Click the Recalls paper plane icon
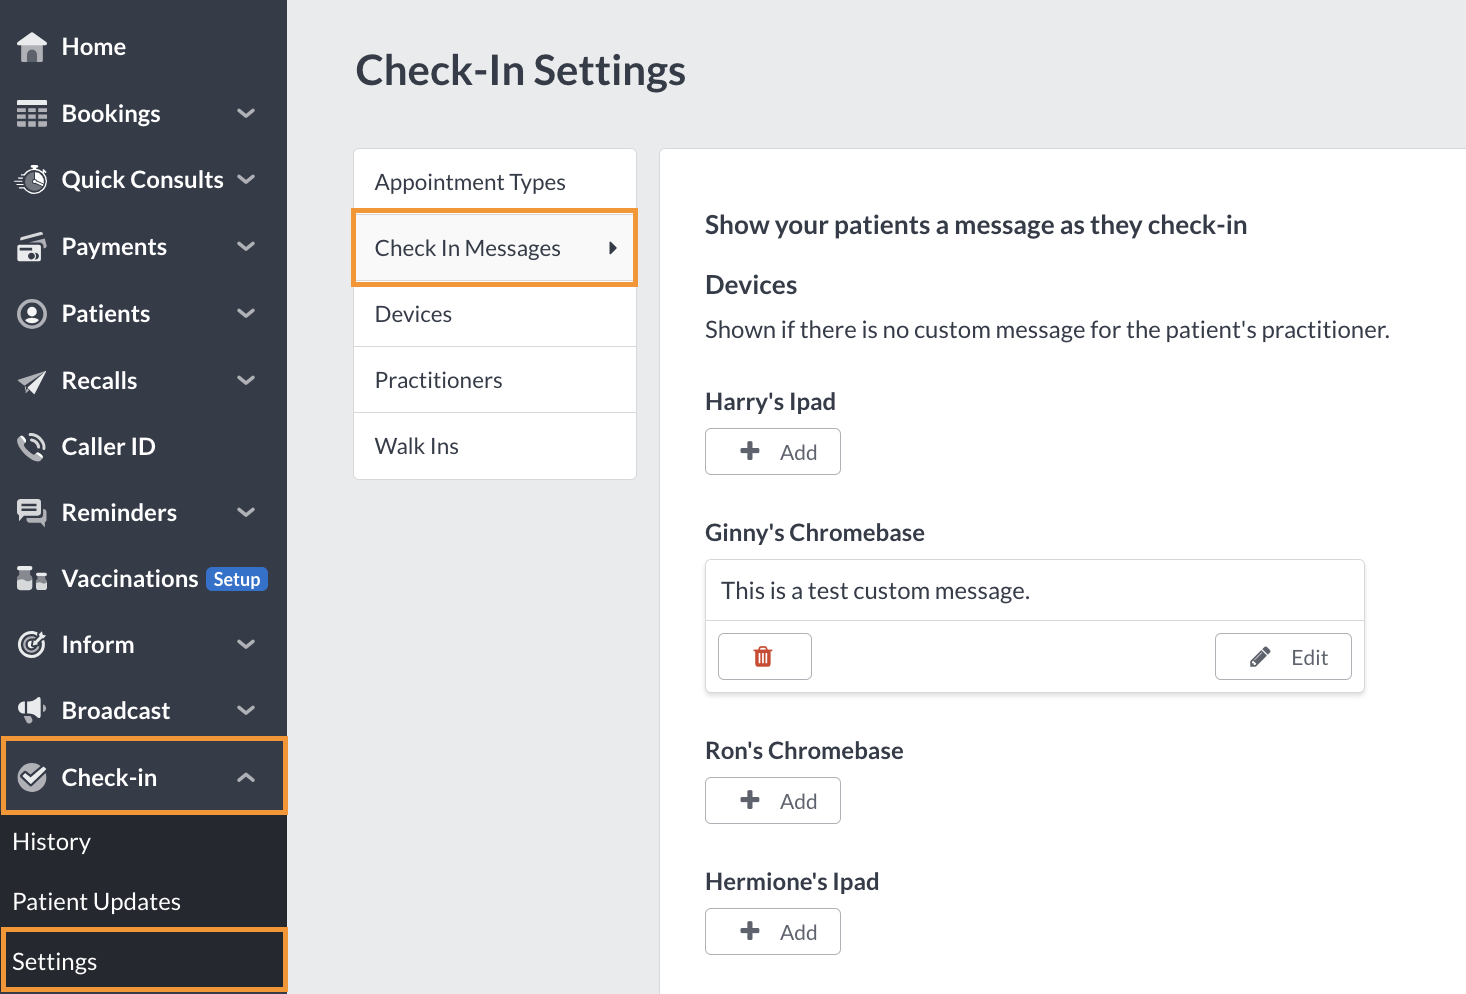This screenshot has height=994, width=1466. 31,380
